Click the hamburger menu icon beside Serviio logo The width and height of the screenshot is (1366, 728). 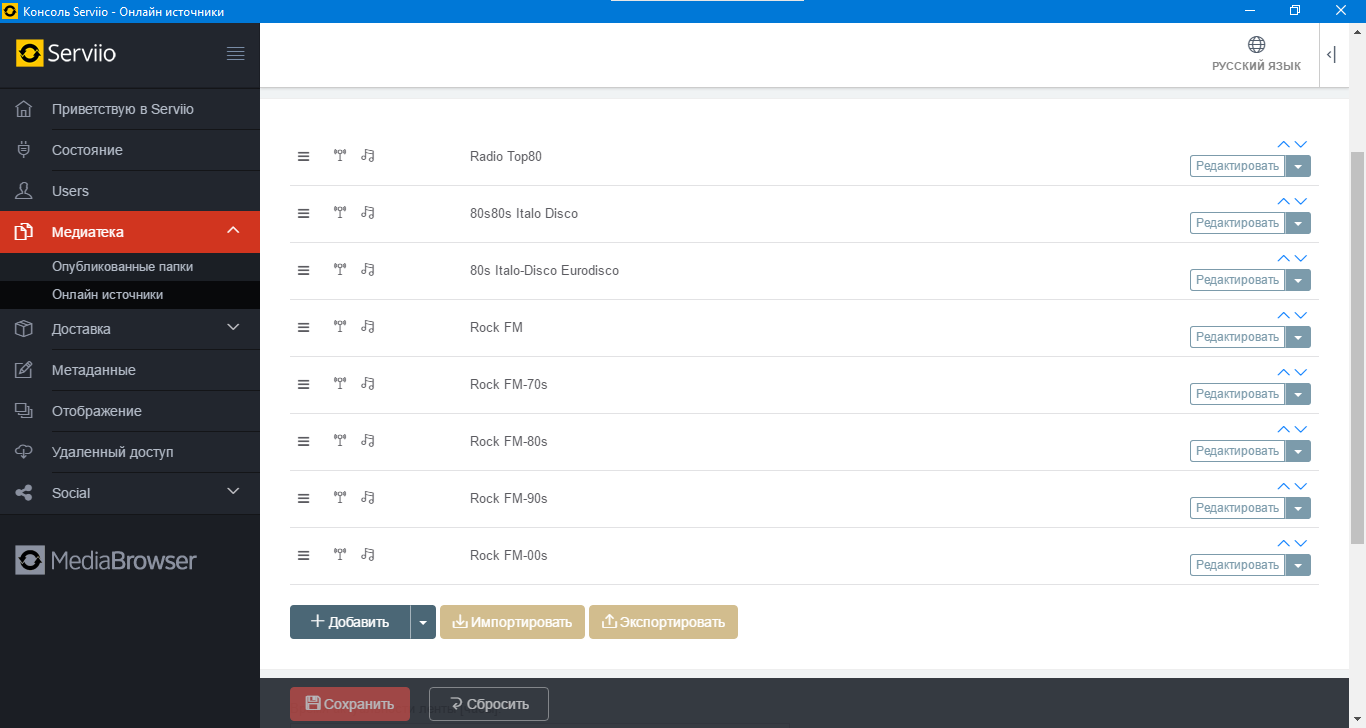[x=236, y=54]
